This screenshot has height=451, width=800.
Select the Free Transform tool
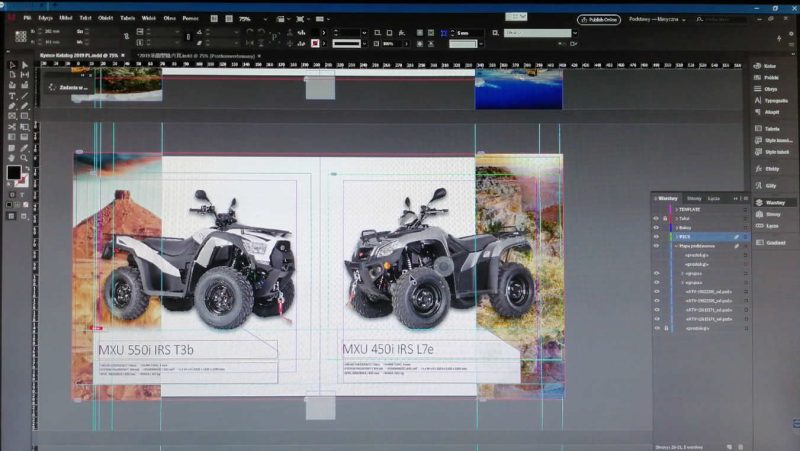24,127
